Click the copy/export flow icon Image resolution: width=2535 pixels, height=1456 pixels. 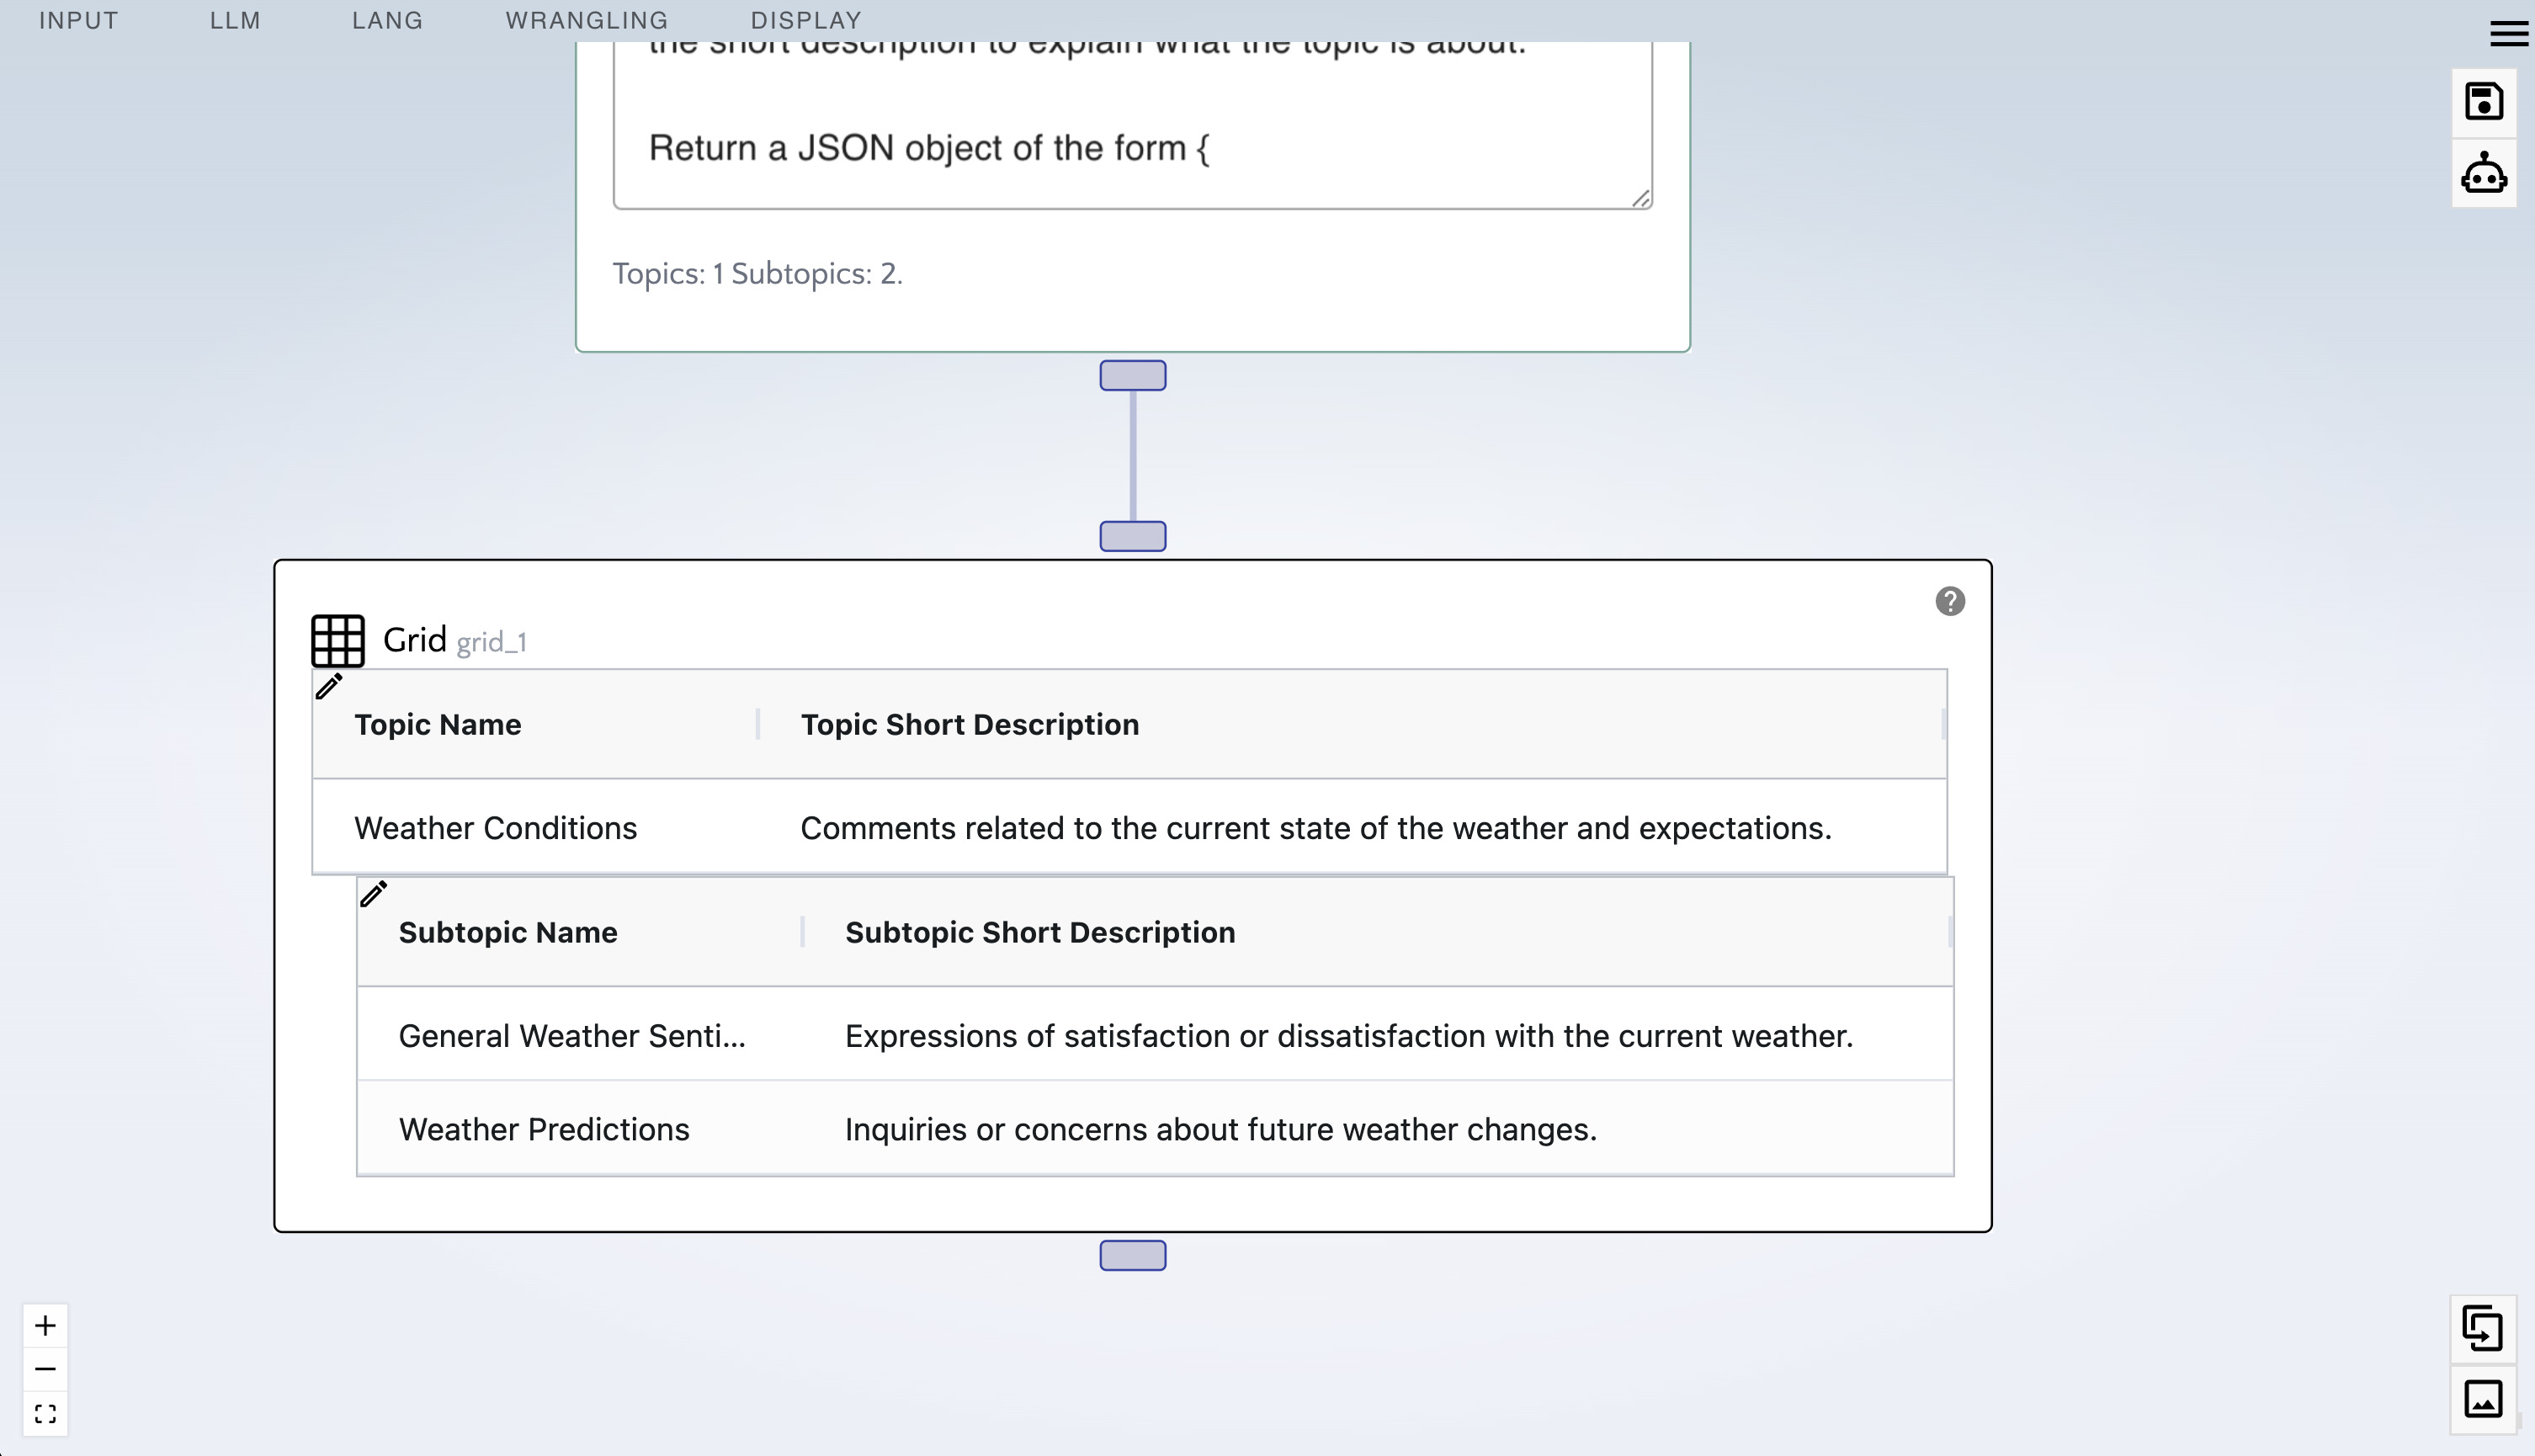coord(2483,1329)
